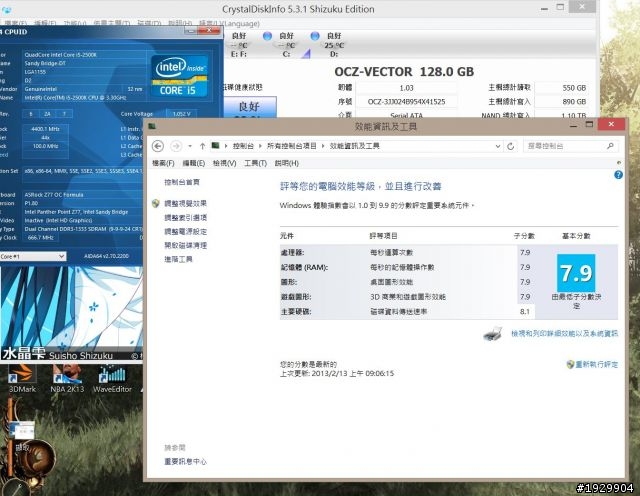The height and width of the screenshot is (496, 640).
Task: Open 調整索引選項
Action: 185,218
